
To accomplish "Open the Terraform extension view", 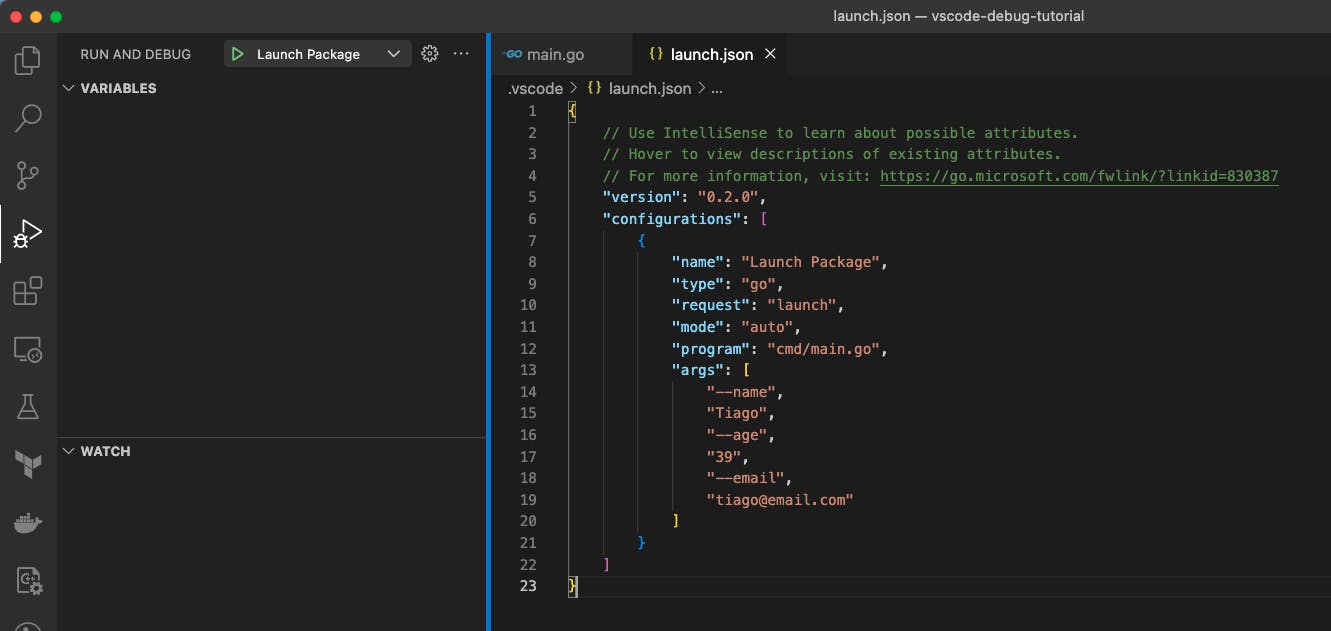I will tap(27, 463).
